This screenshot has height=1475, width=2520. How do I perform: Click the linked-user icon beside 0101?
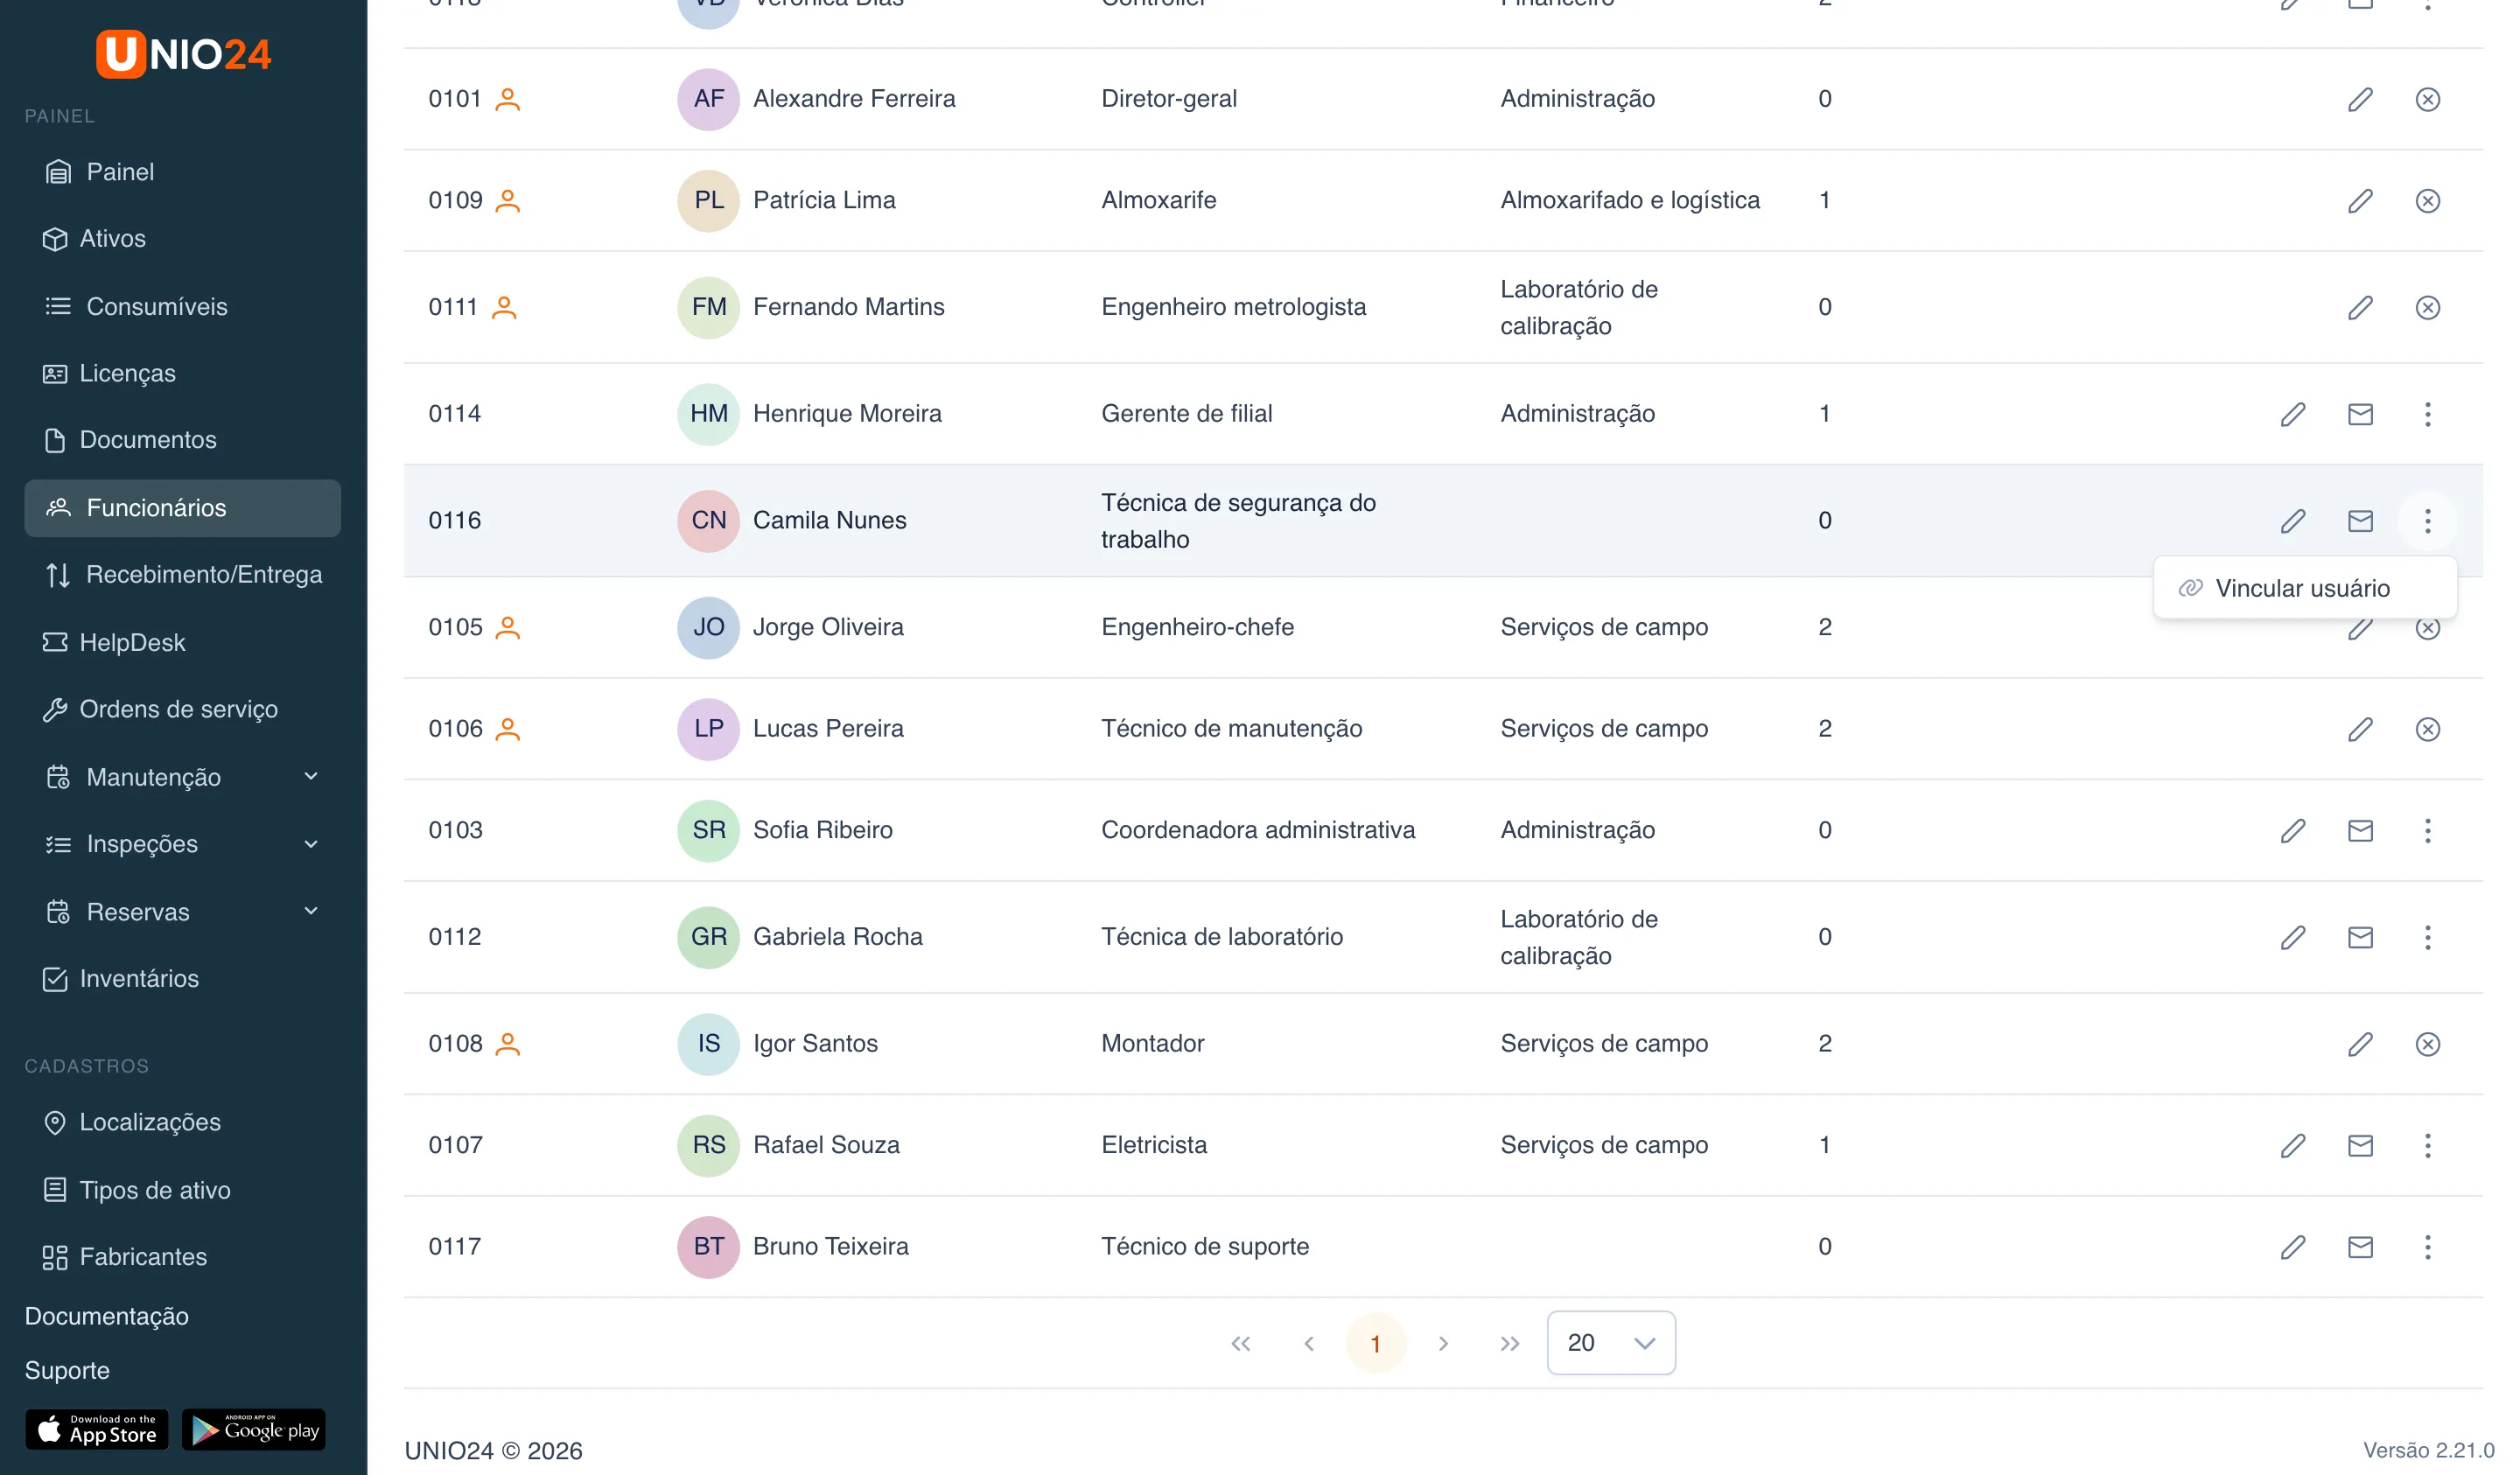click(x=508, y=99)
